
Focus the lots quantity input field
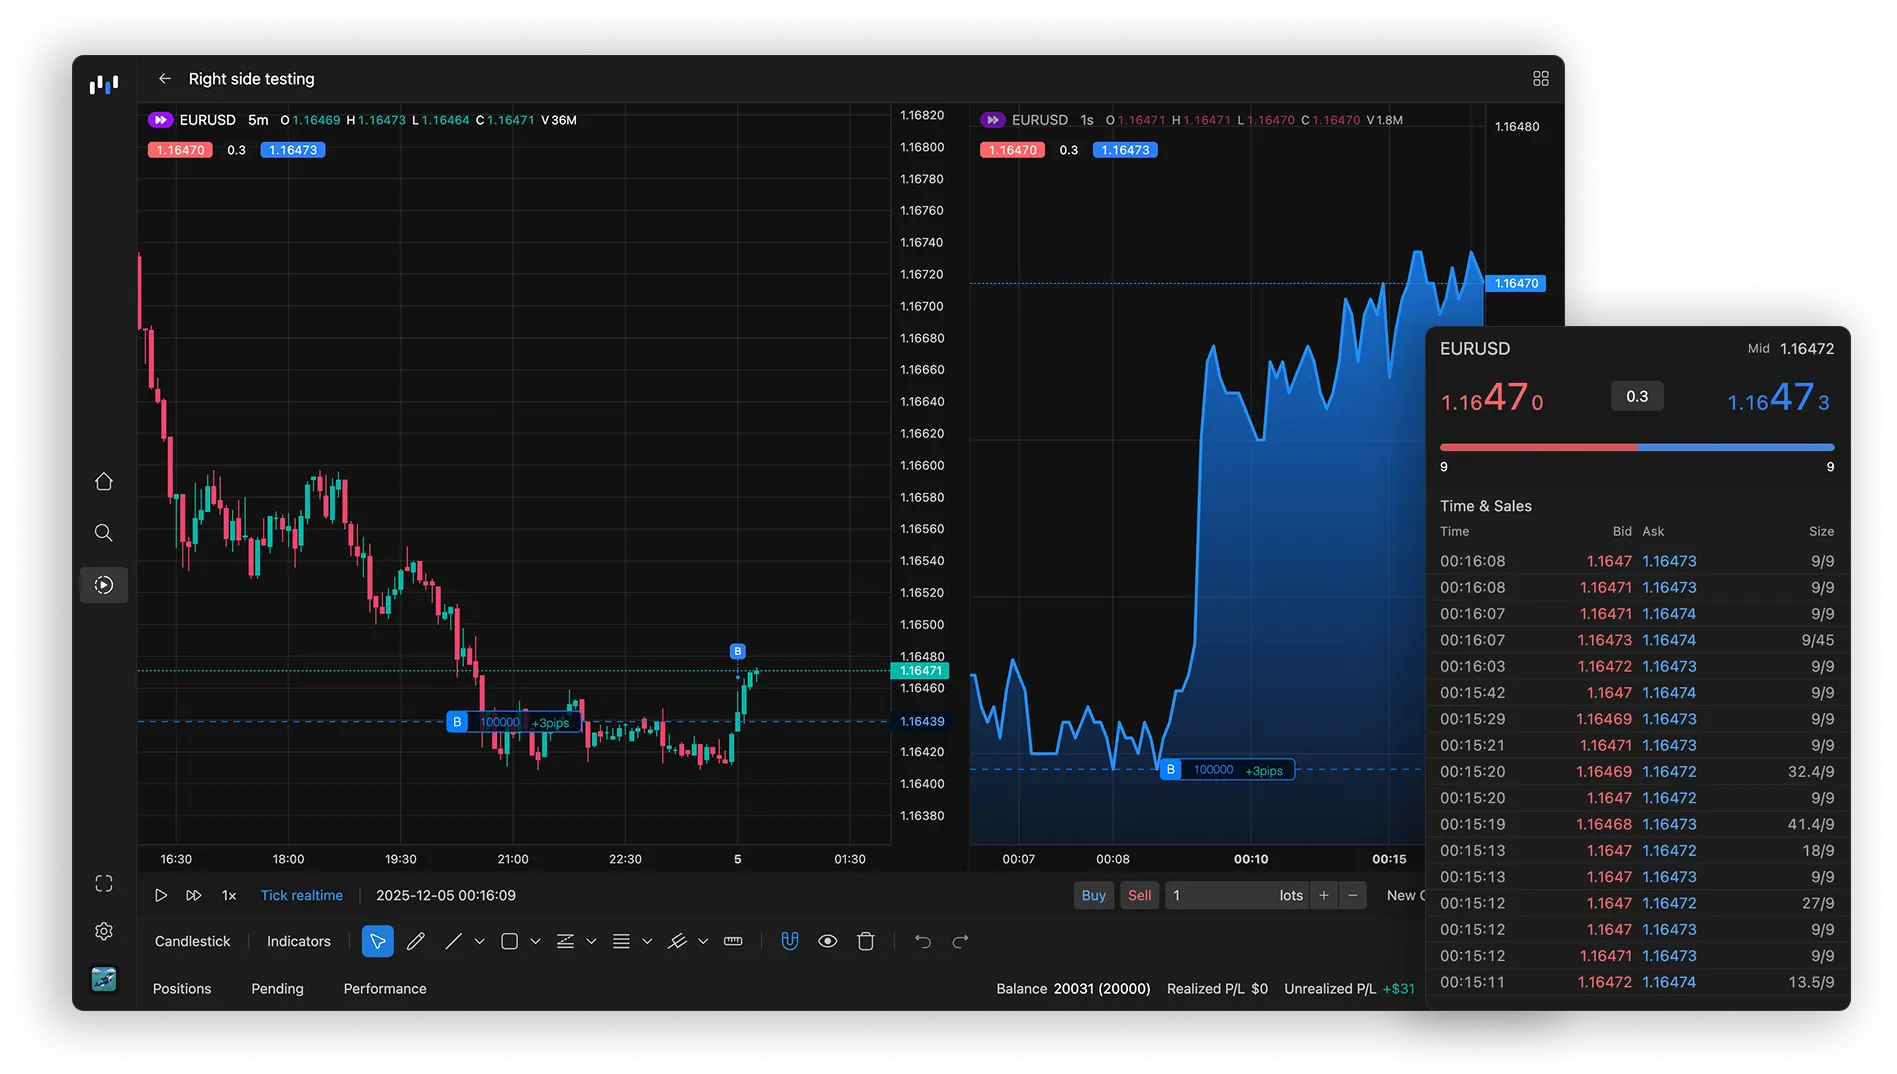click(x=1237, y=896)
